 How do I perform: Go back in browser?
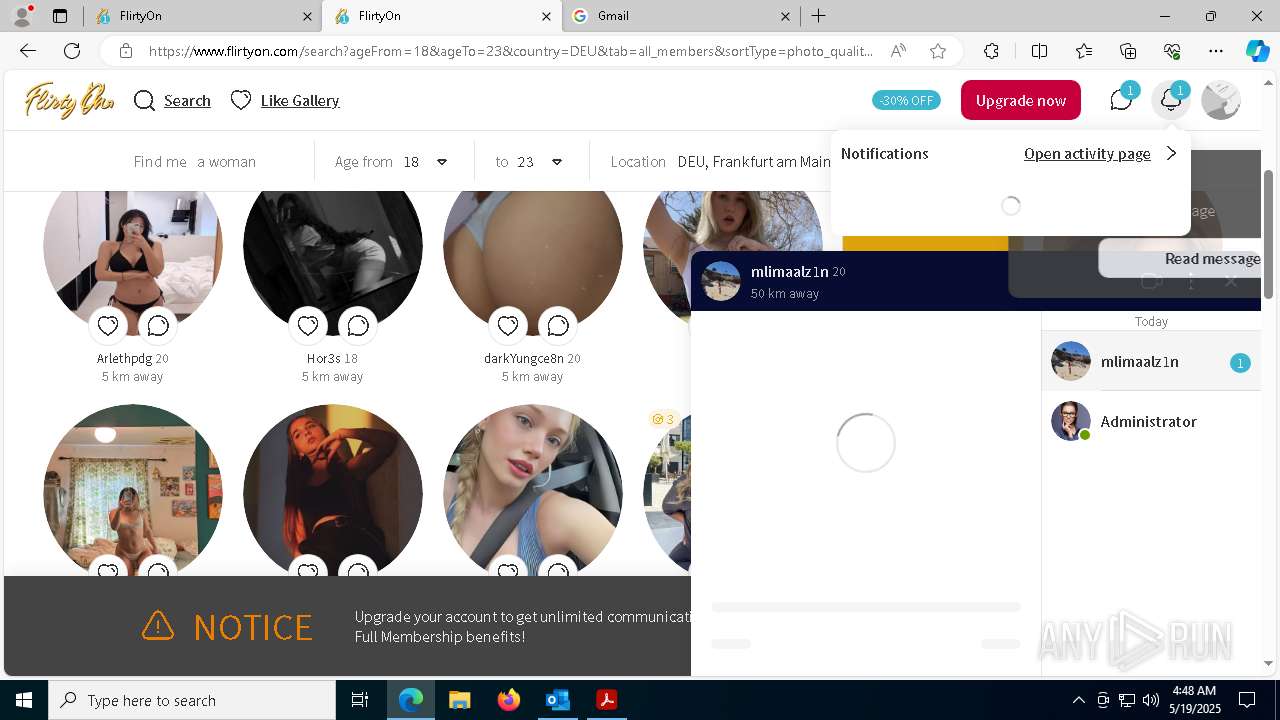pos(28,51)
